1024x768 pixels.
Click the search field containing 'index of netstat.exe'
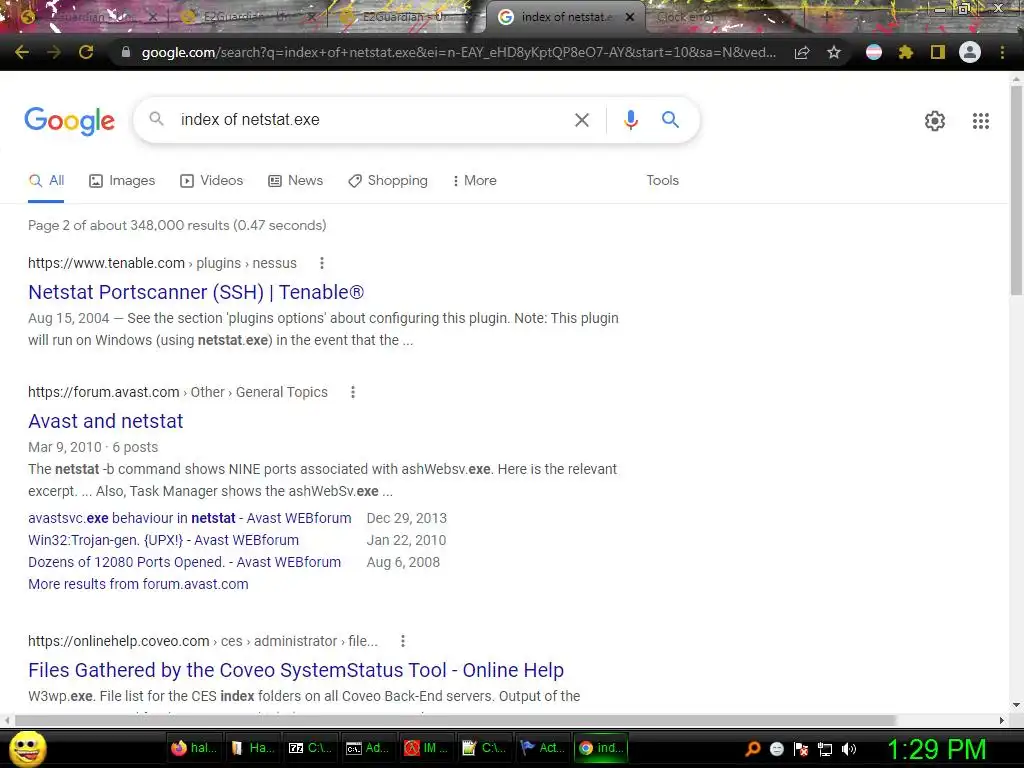click(369, 120)
